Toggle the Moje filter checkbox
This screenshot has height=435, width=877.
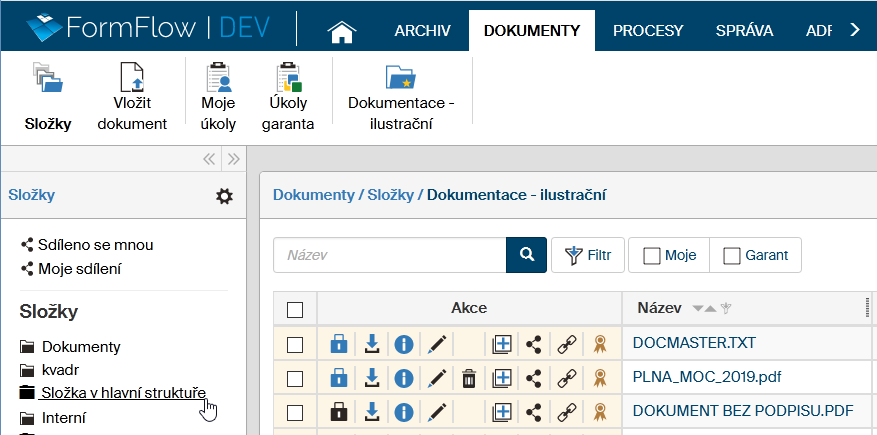point(652,255)
